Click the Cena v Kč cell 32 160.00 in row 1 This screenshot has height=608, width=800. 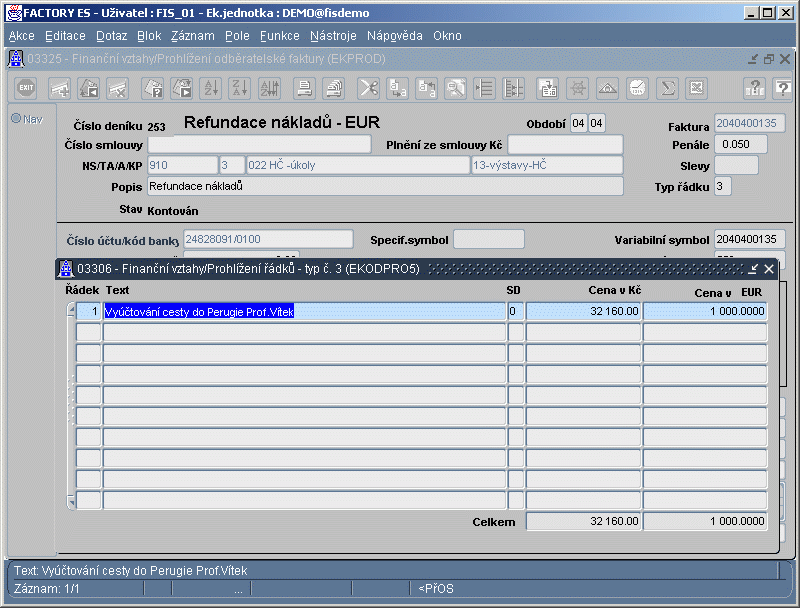pyautogui.click(x=583, y=311)
